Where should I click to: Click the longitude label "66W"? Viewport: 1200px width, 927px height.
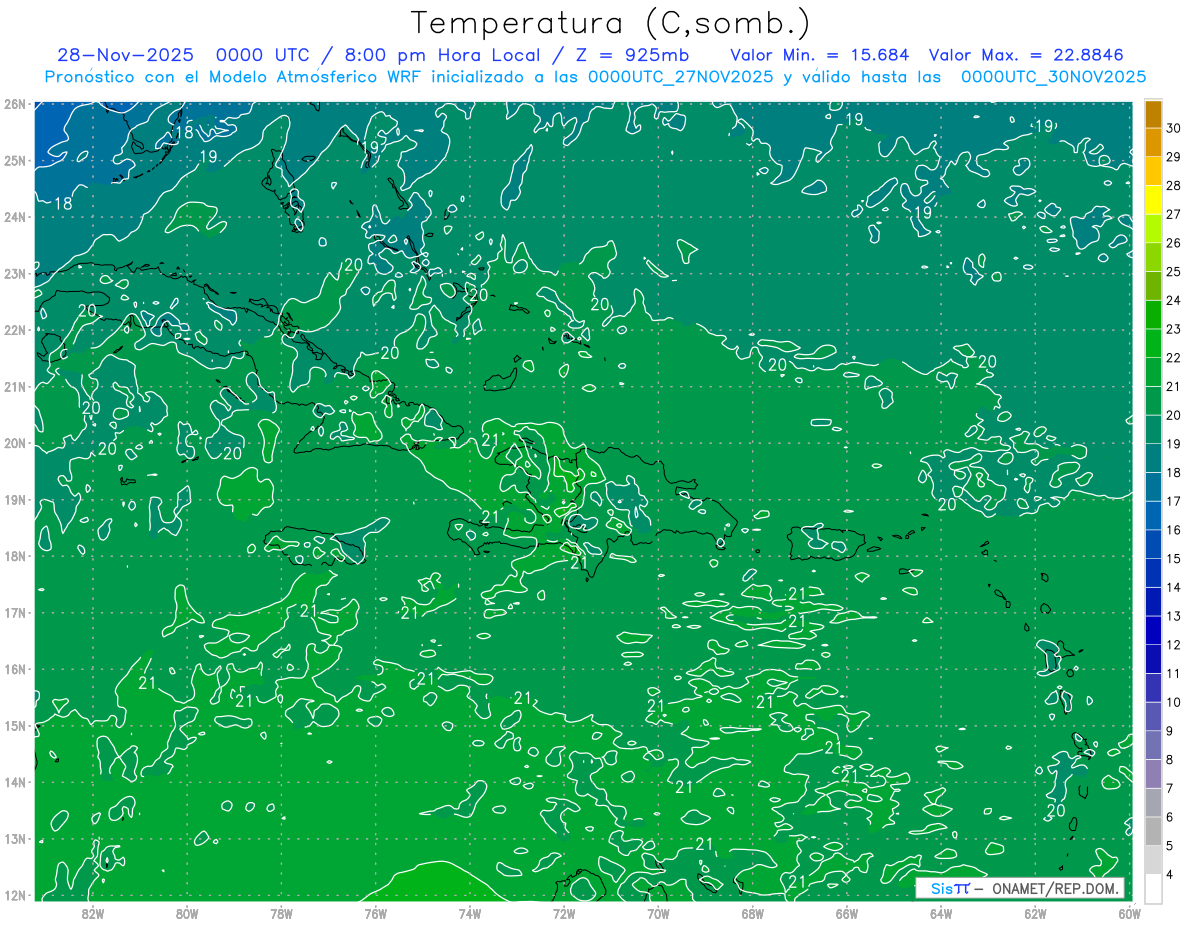click(847, 913)
